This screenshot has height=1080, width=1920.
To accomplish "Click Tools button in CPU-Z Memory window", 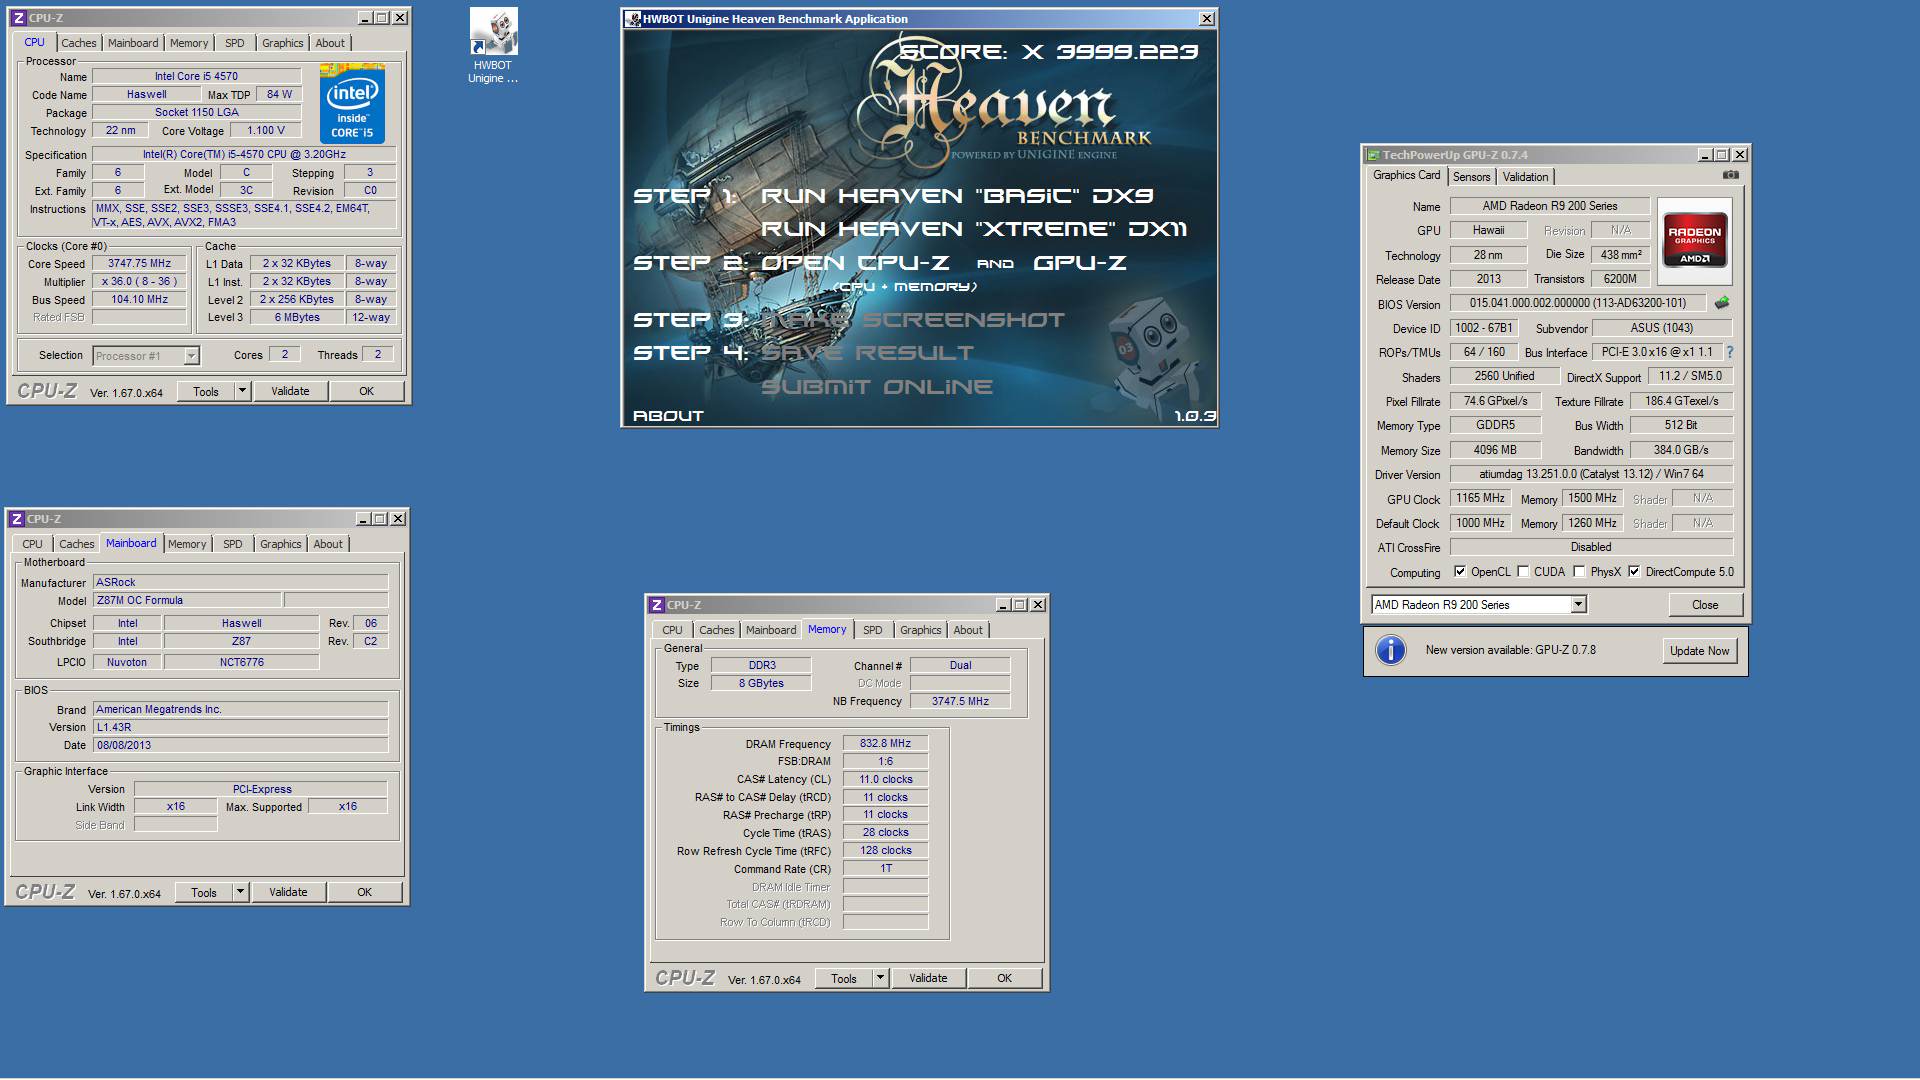I will [x=843, y=978].
